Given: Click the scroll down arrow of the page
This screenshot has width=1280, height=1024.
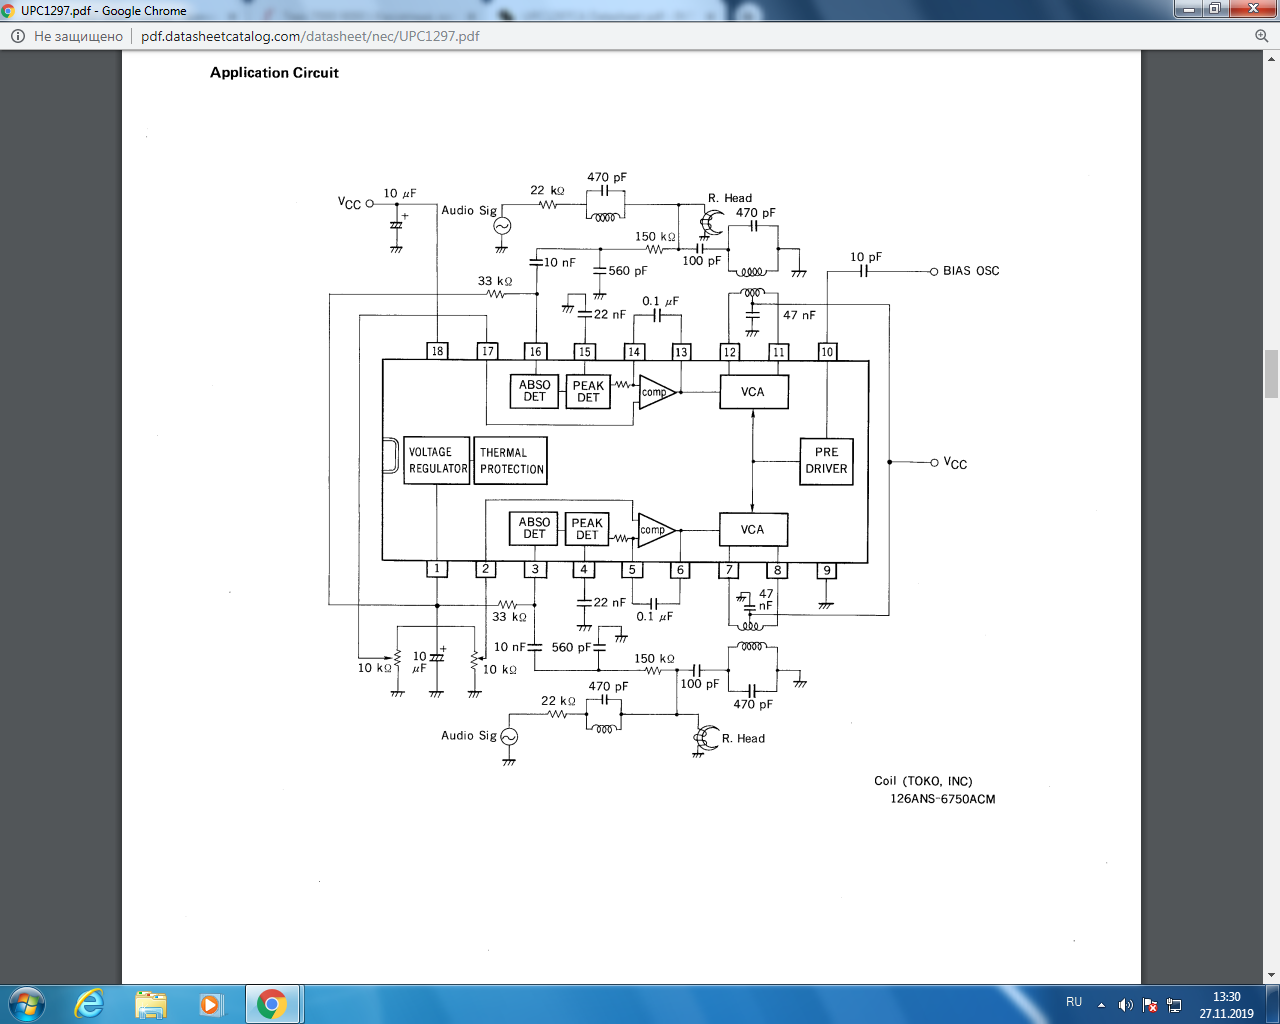Looking at the screenshot, I should (1271, 976).
